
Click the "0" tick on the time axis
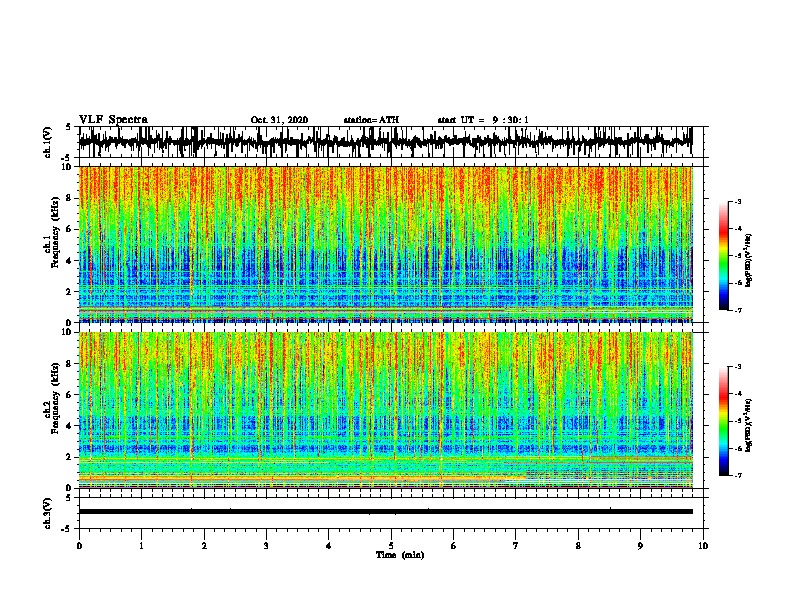click(x=79, y=546)
